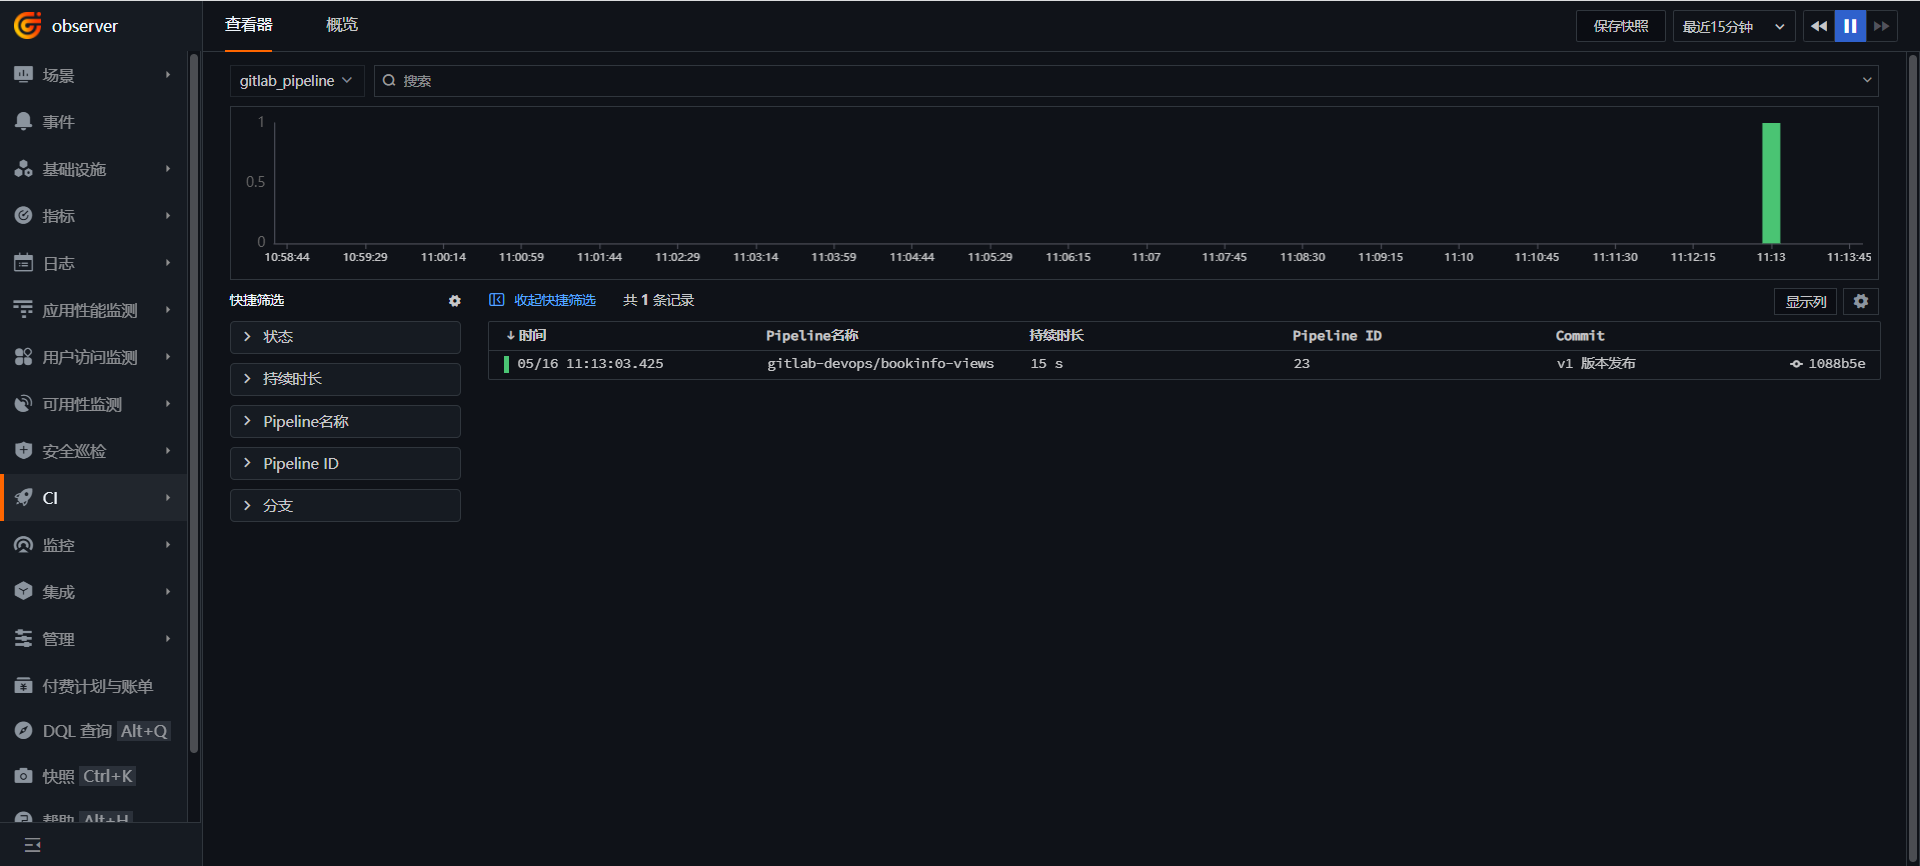Open the 安全巡检 shield icon
This screenshot has width=1920, height=866.
click(x=23, y=451)
